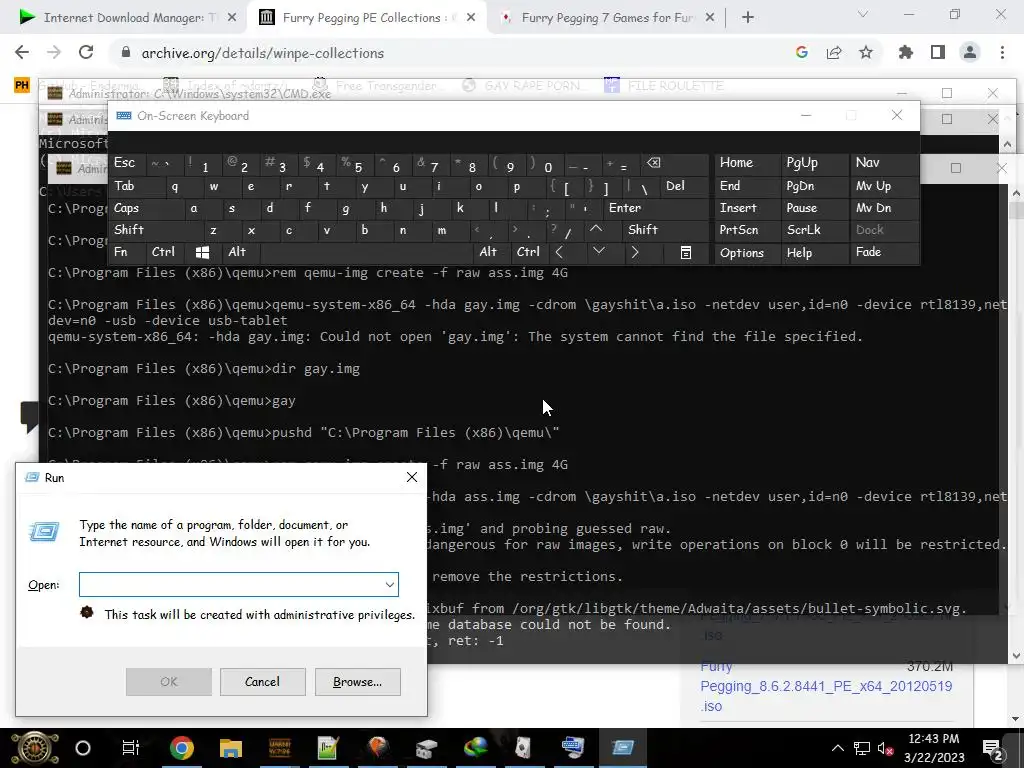The width and height of the screenshot is (1024, 768).
Task: Click Browse... in the Run dialog
Action: click(357, 682)
